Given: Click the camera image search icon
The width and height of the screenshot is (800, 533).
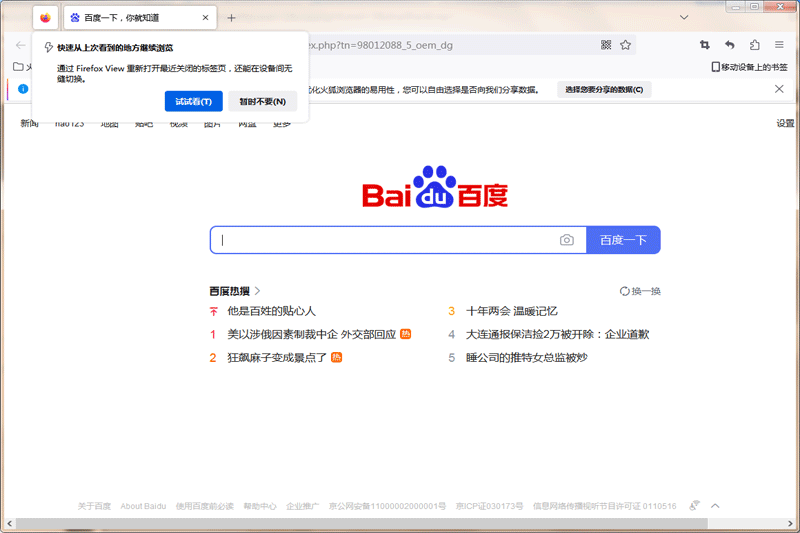Looking at the screenshot, I should pos(567,240).
